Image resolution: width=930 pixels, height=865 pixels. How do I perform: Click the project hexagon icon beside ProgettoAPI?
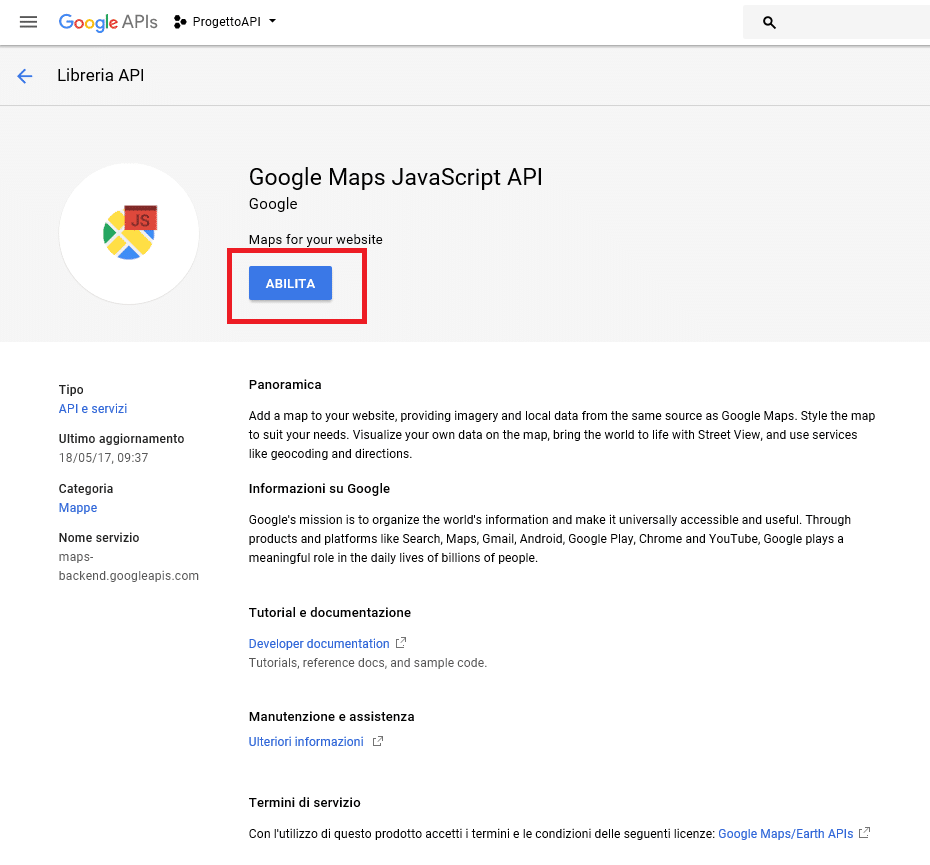pyautogui.click(x=180, y=22)
